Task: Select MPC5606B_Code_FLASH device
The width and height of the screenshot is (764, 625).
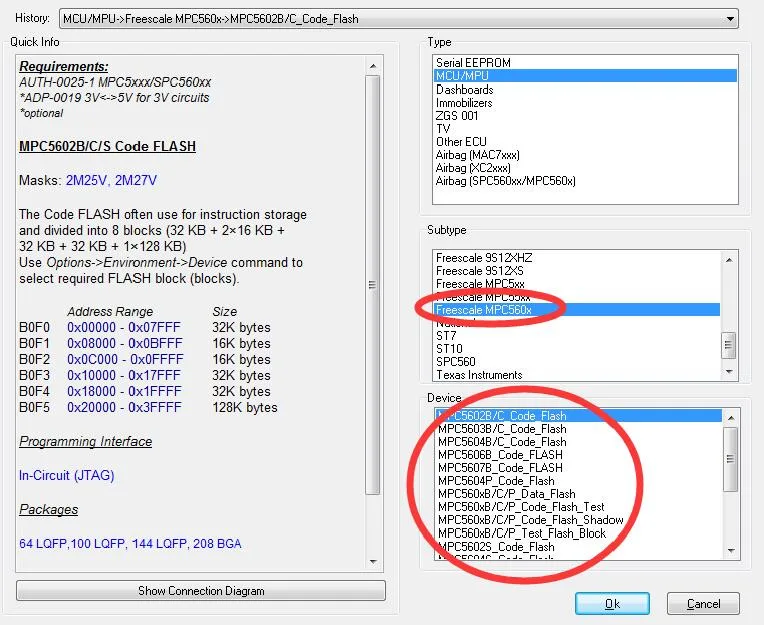Action: [x=578, y=455]
